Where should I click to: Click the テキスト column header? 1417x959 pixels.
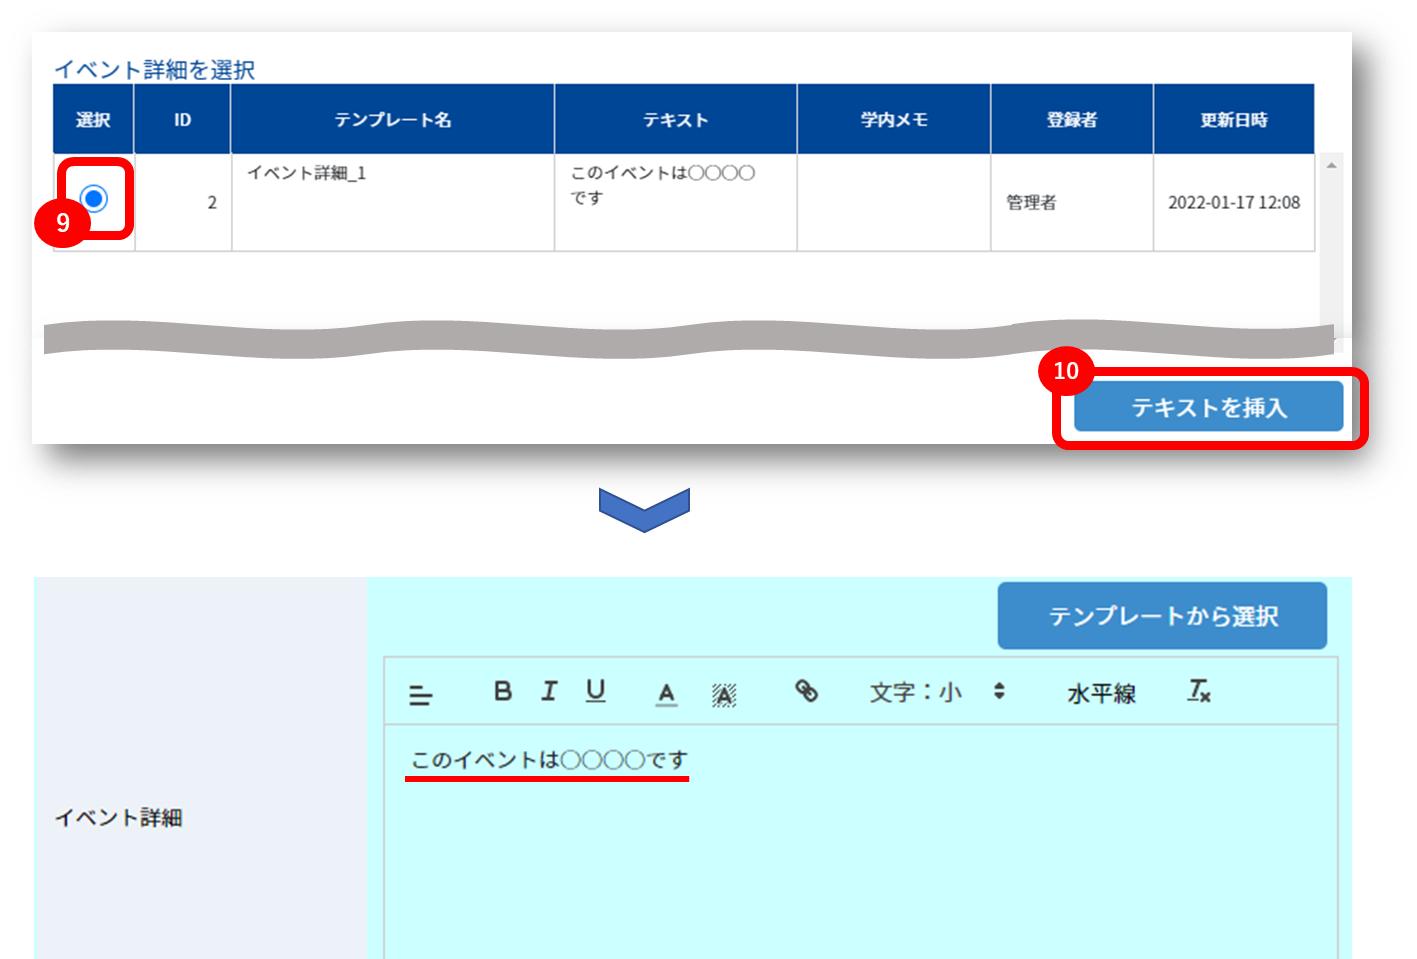(676, 119)
